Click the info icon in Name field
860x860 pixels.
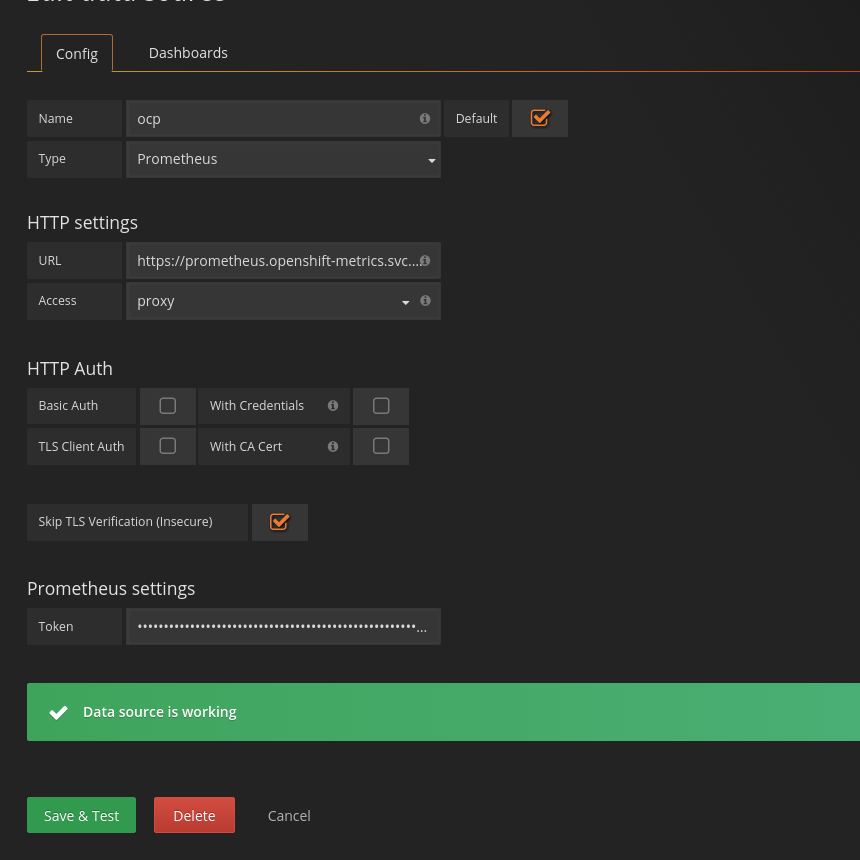click(425, 118)
